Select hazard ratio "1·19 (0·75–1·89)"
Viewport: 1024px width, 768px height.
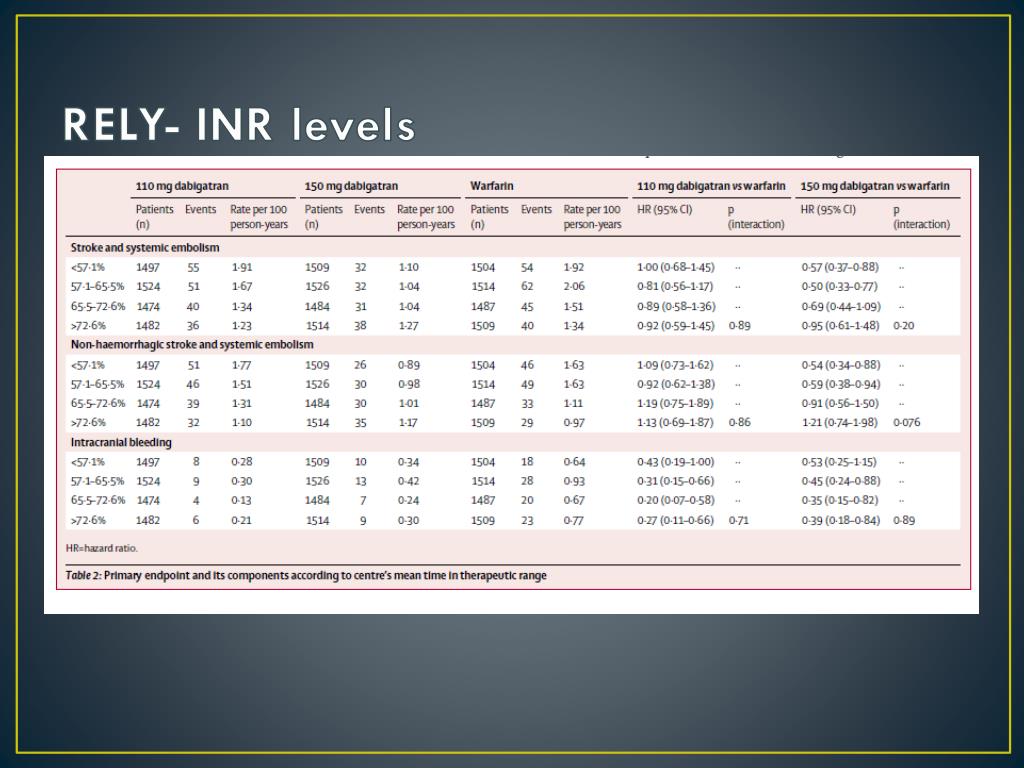(x=675, y=404)
